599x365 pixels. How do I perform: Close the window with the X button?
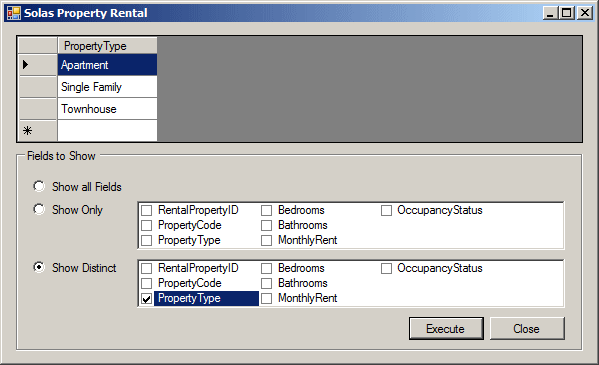(x=585, y=13)
